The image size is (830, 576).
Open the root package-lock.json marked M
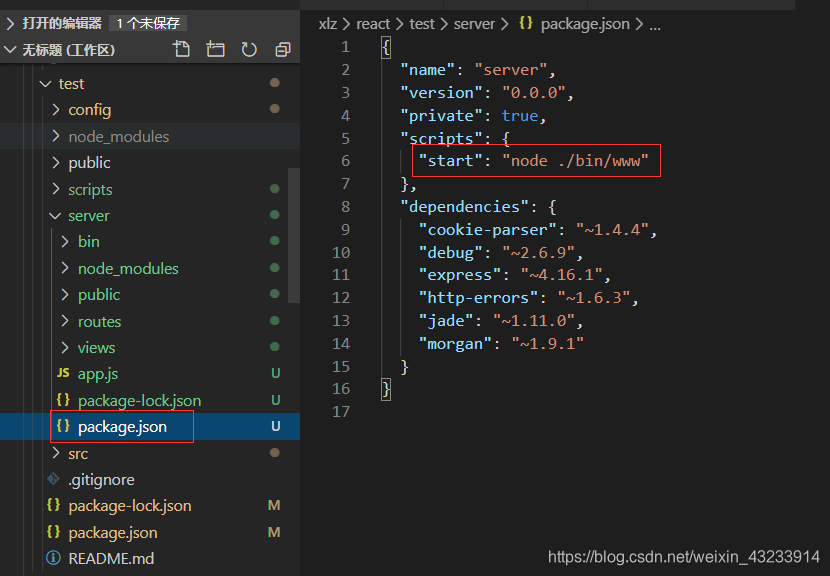(x=130, y=506)
